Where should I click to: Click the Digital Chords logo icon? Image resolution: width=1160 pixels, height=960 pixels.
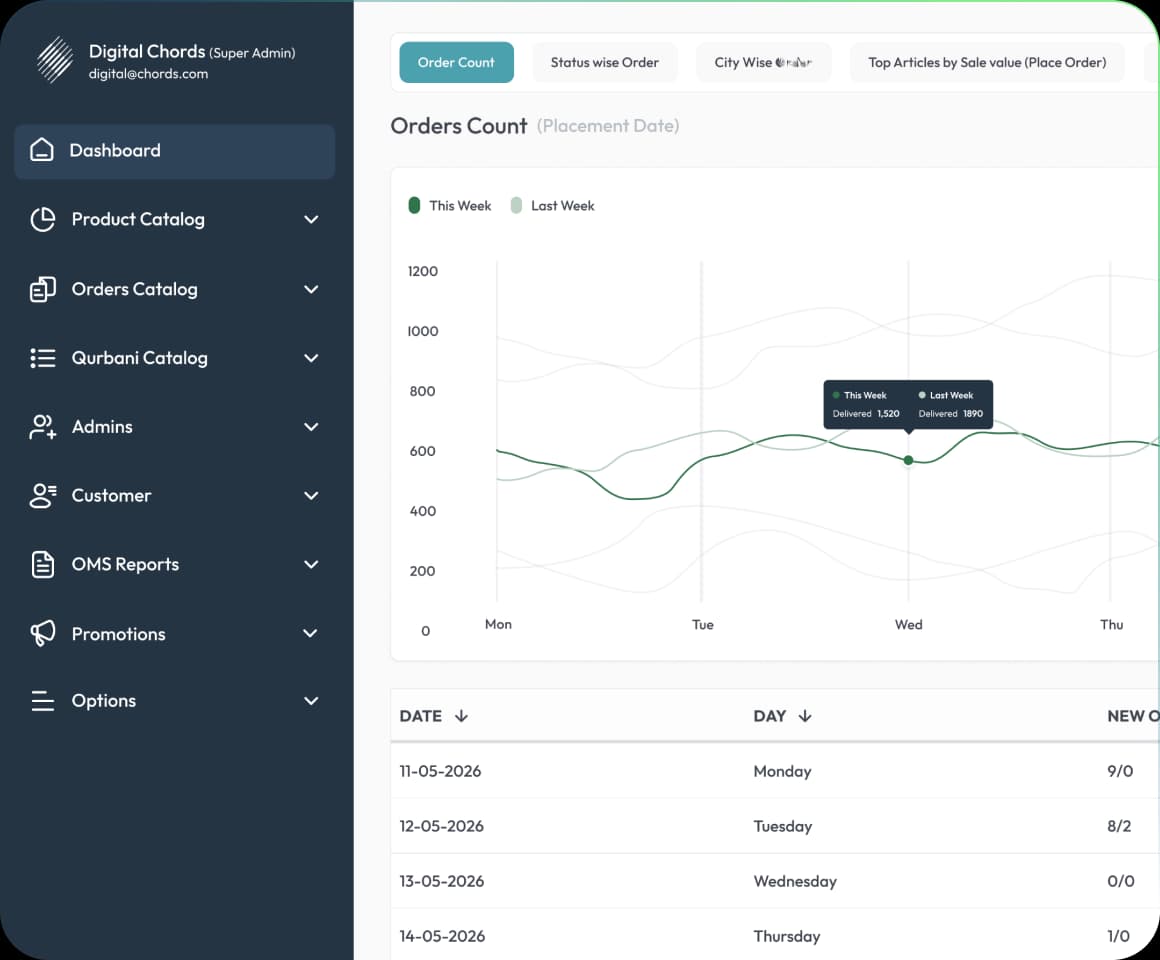pos(55,60)
